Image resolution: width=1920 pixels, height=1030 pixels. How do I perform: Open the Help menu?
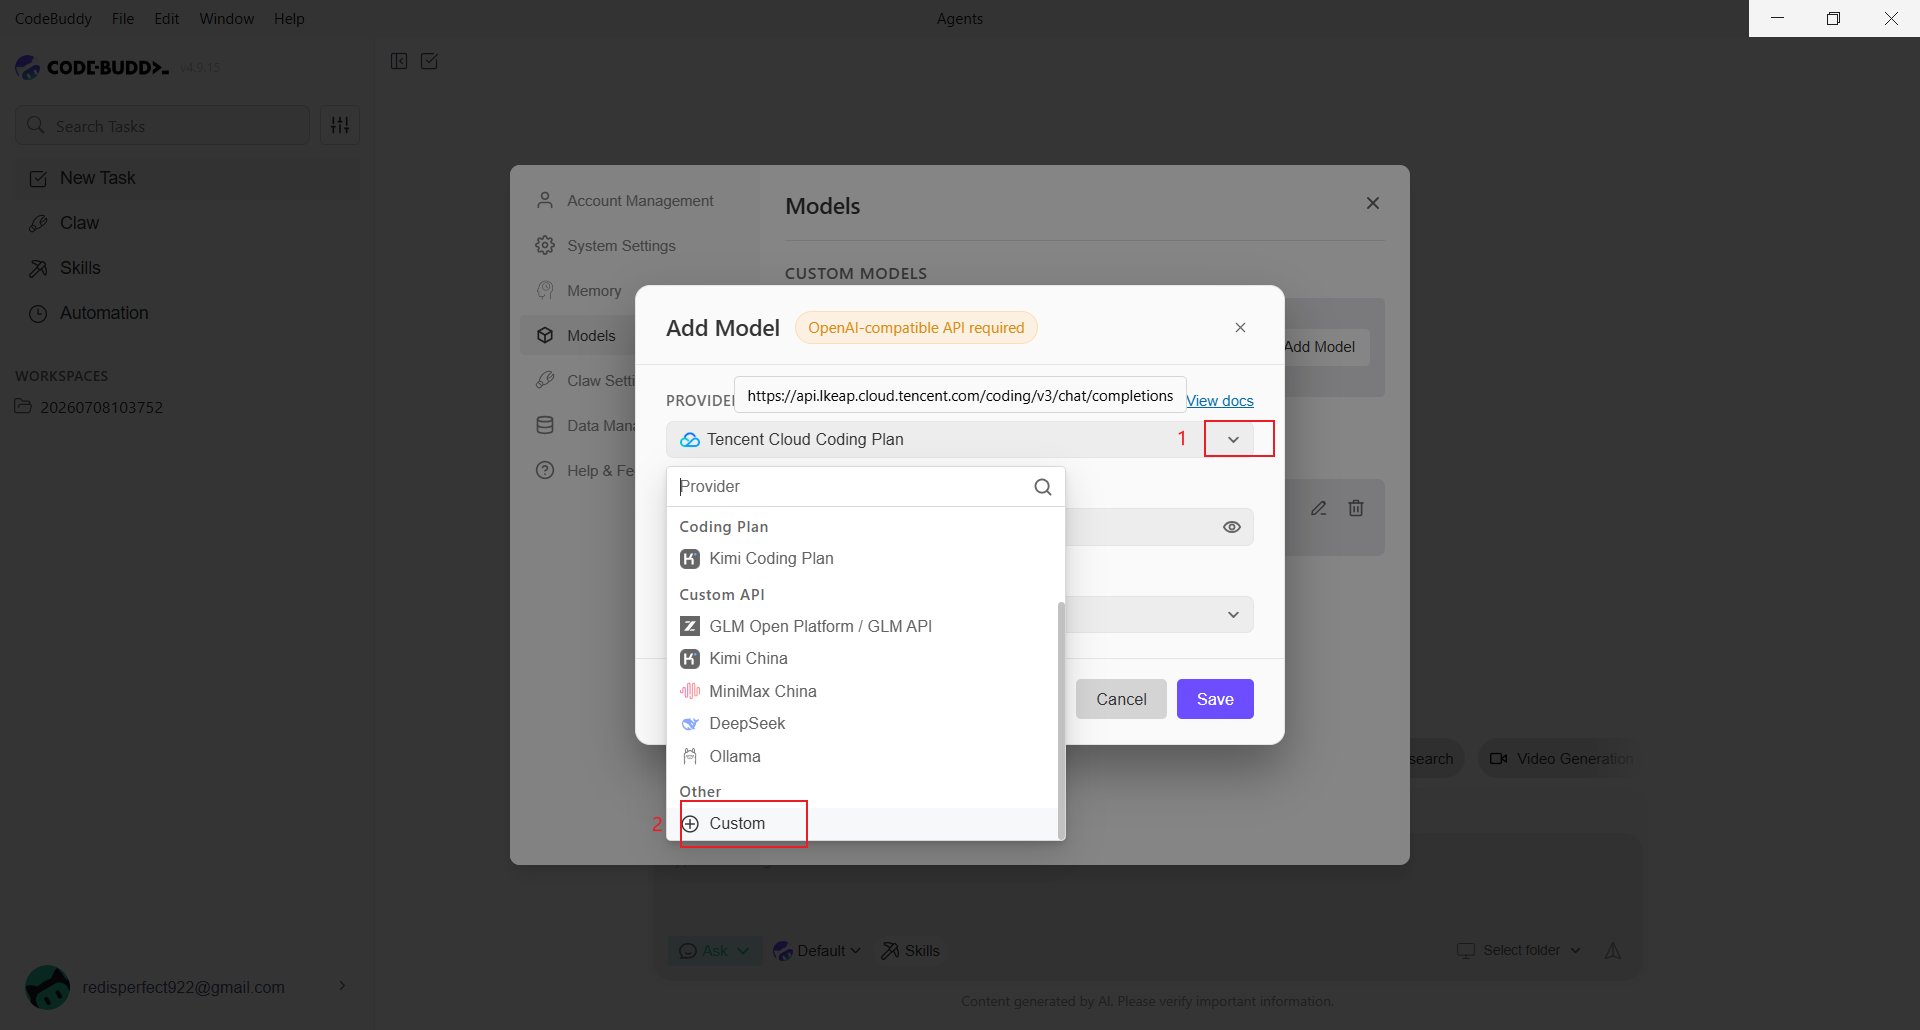[289, 18]
